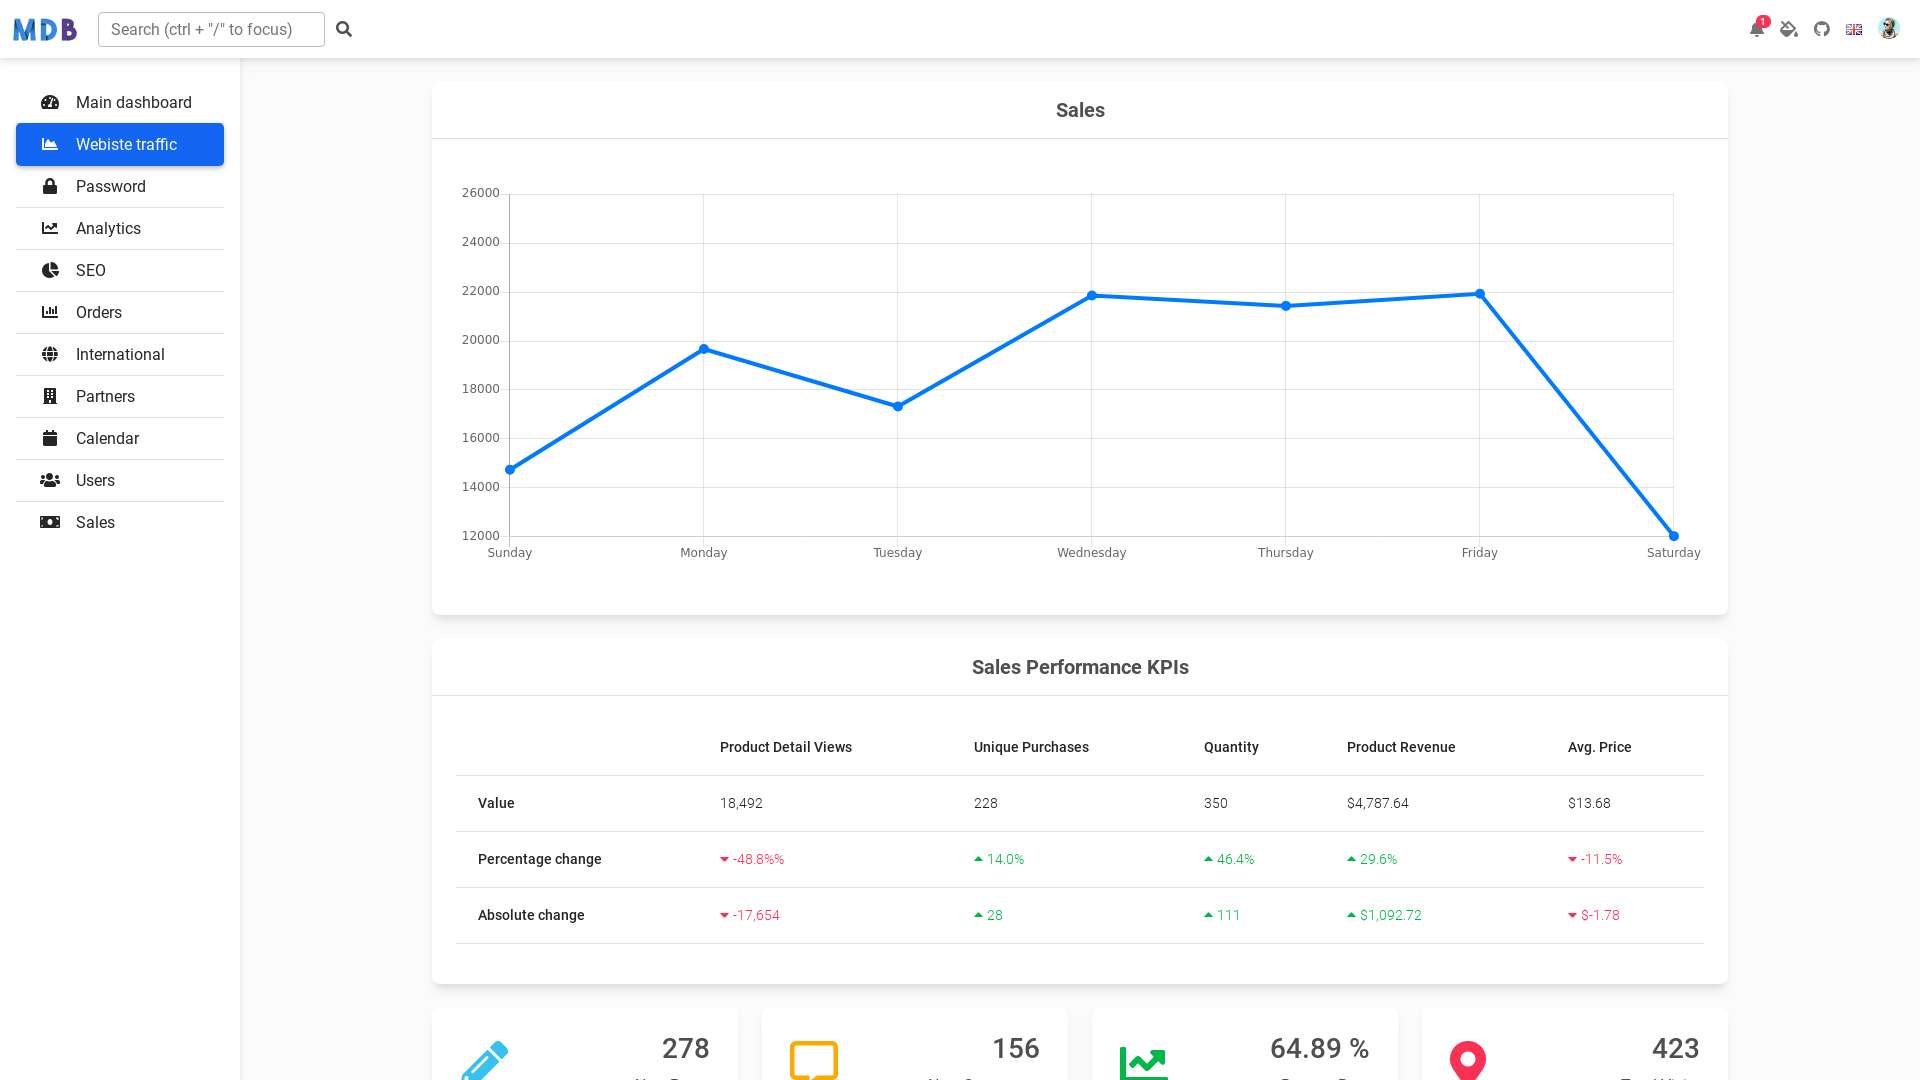Click the Password sidebar icon
Viewport: 1920px width, 1080px height.
[x=50, y=186]
